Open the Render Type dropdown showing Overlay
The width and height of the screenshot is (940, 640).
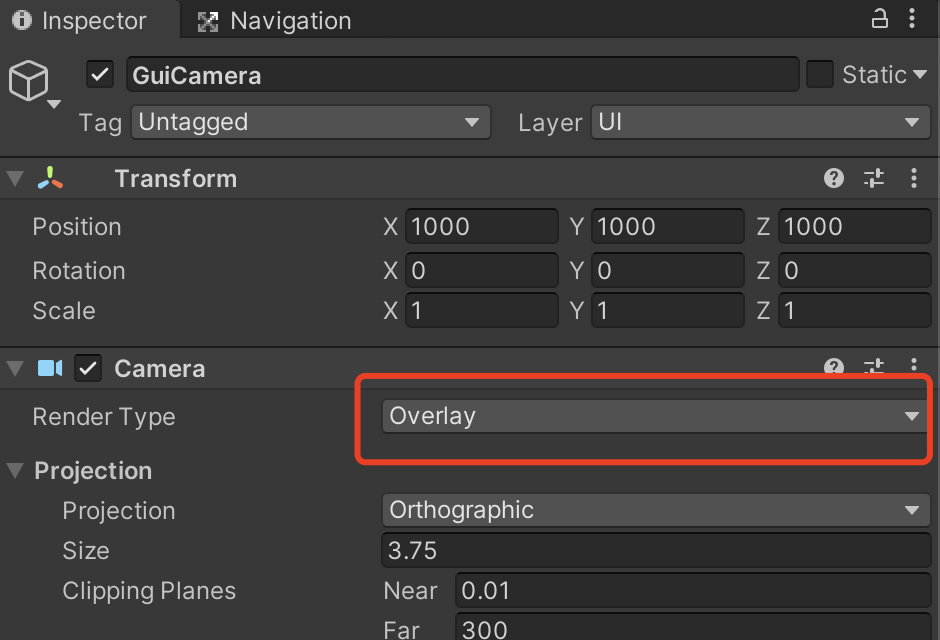click(x=656, y=416)
